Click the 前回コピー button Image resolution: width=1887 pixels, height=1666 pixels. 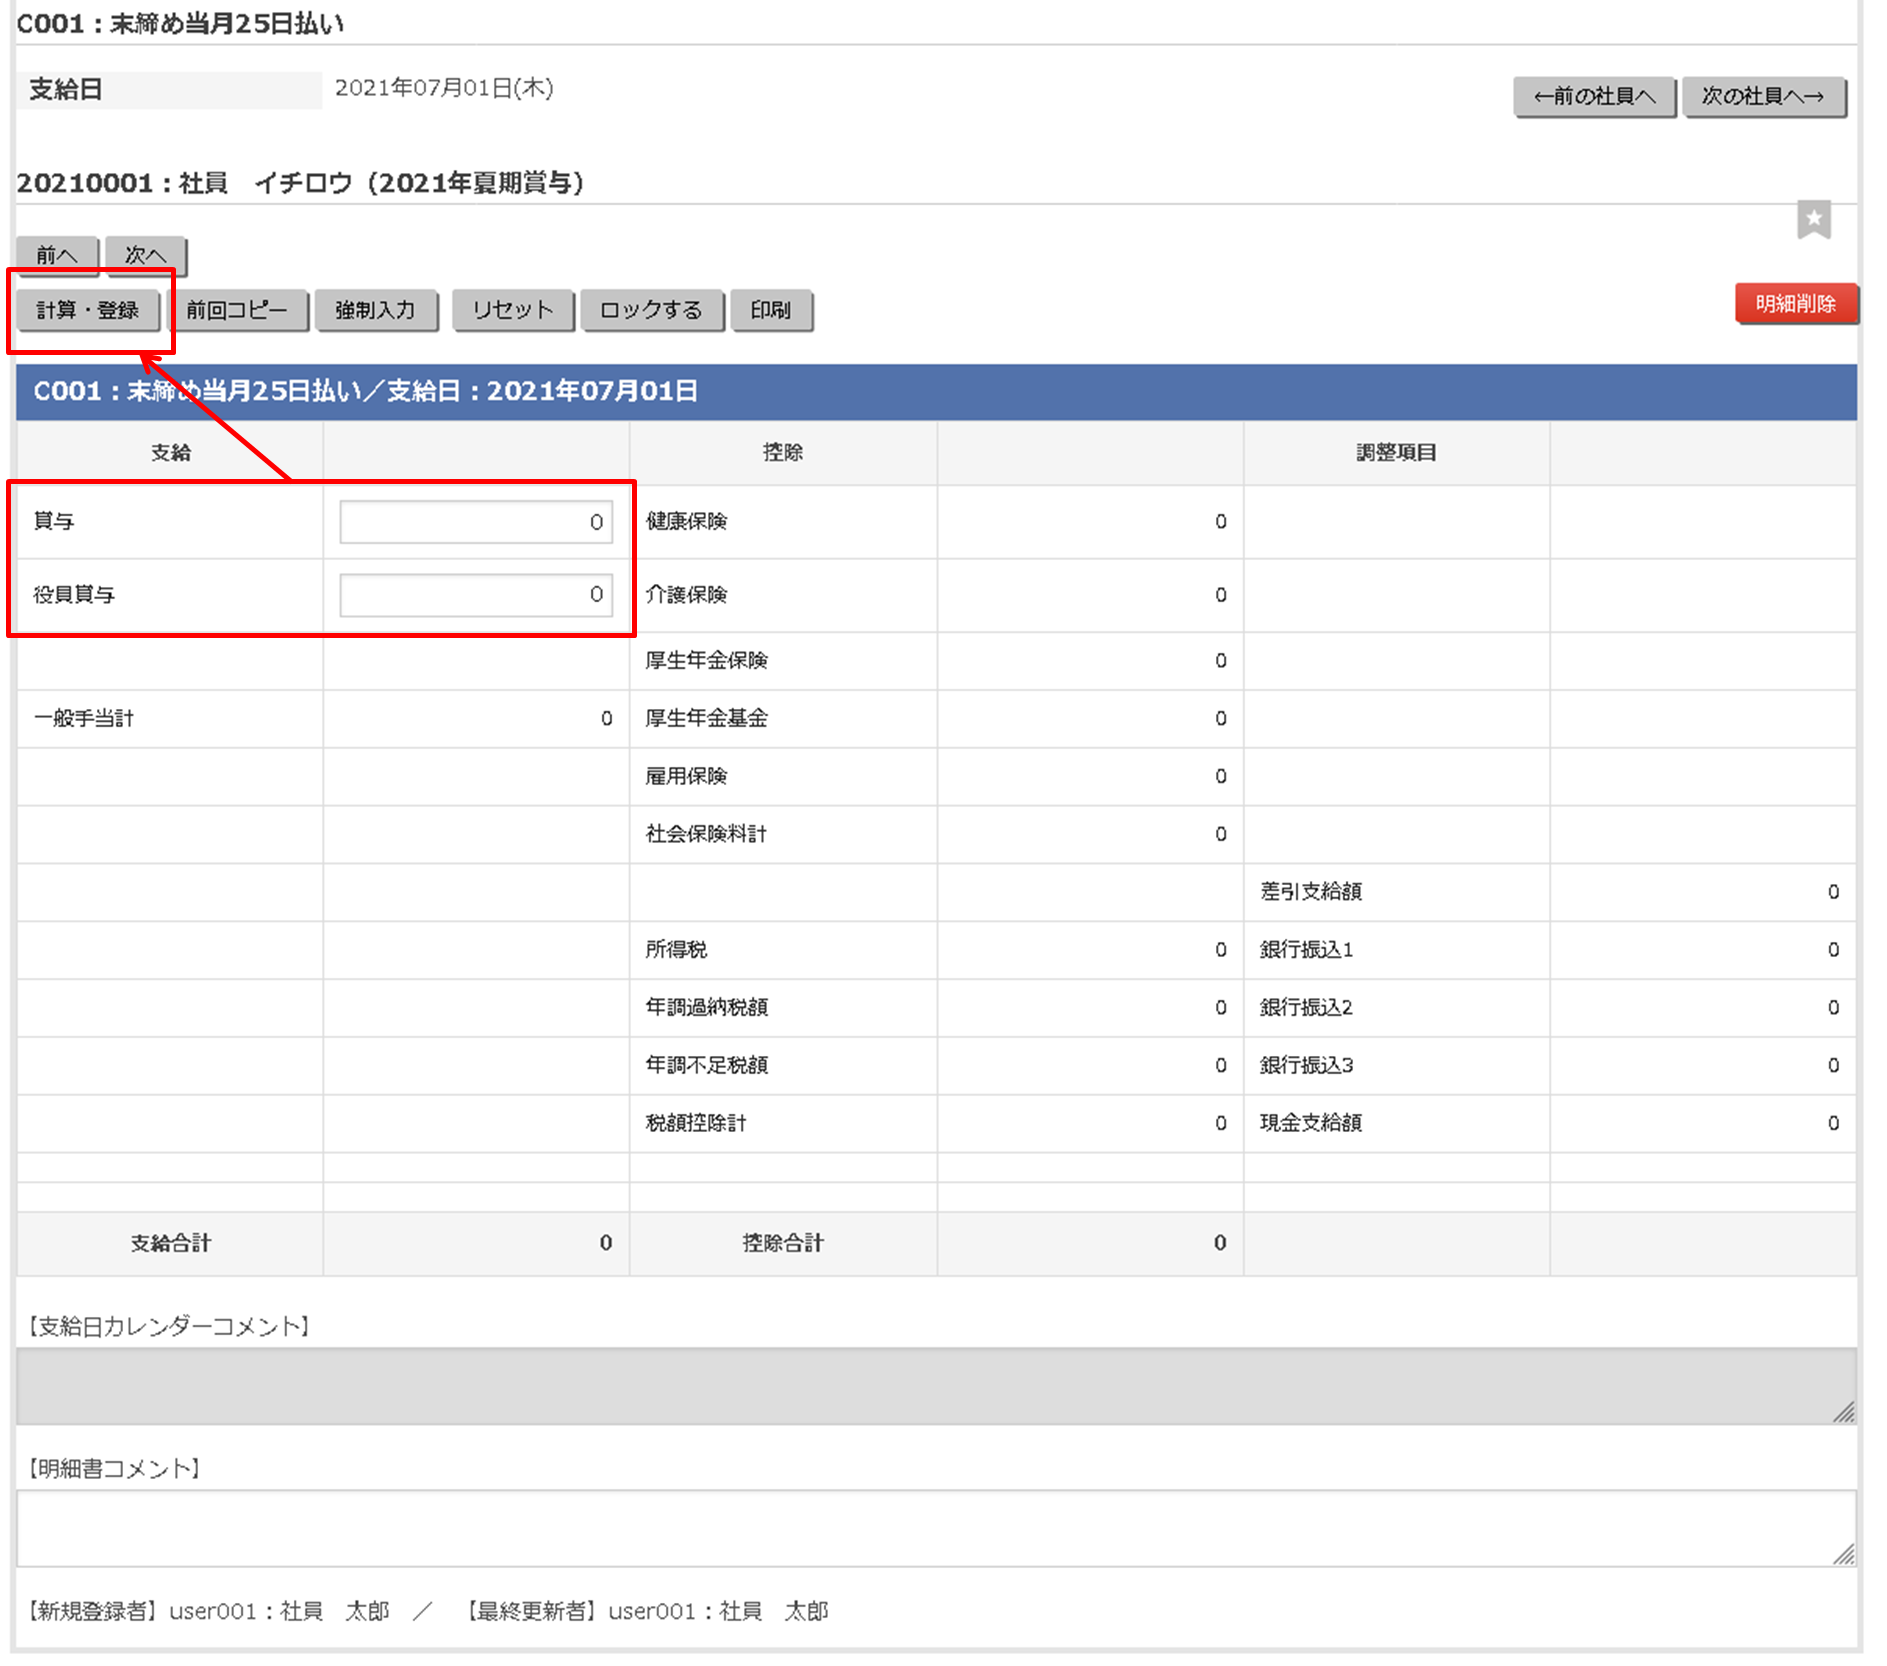tap(236, 310)
